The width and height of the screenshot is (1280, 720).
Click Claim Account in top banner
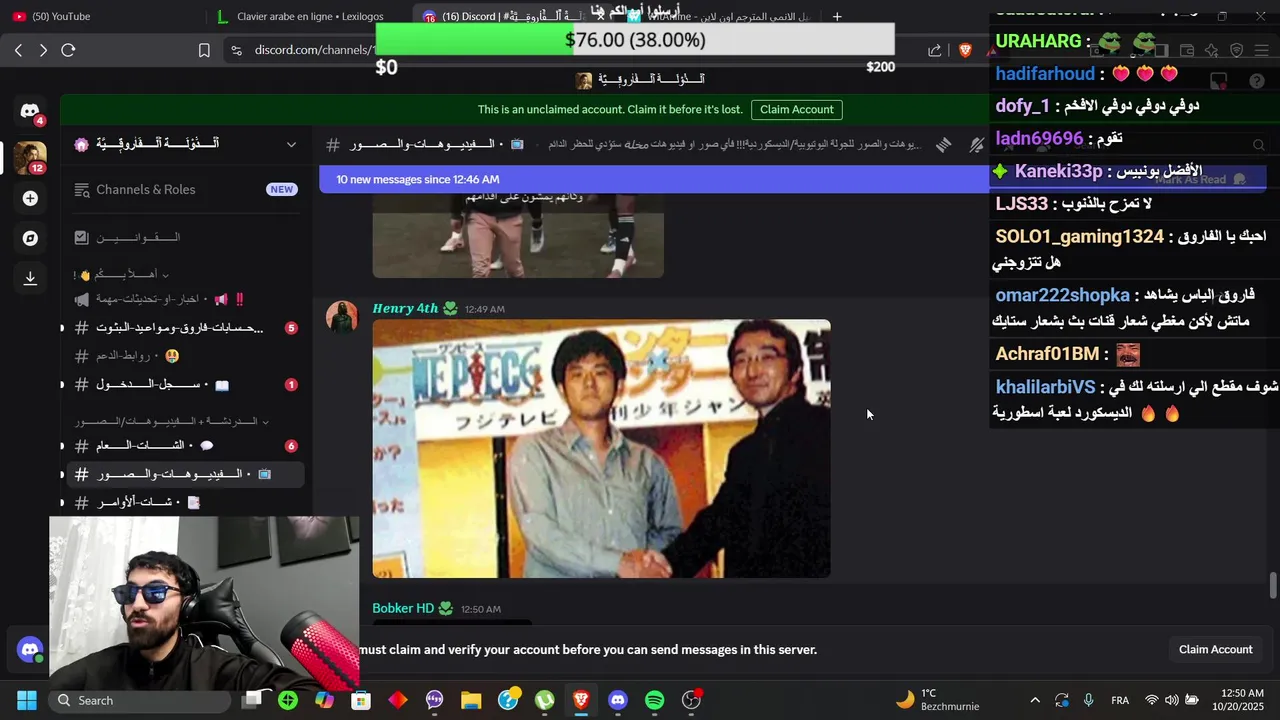(796, 110)
